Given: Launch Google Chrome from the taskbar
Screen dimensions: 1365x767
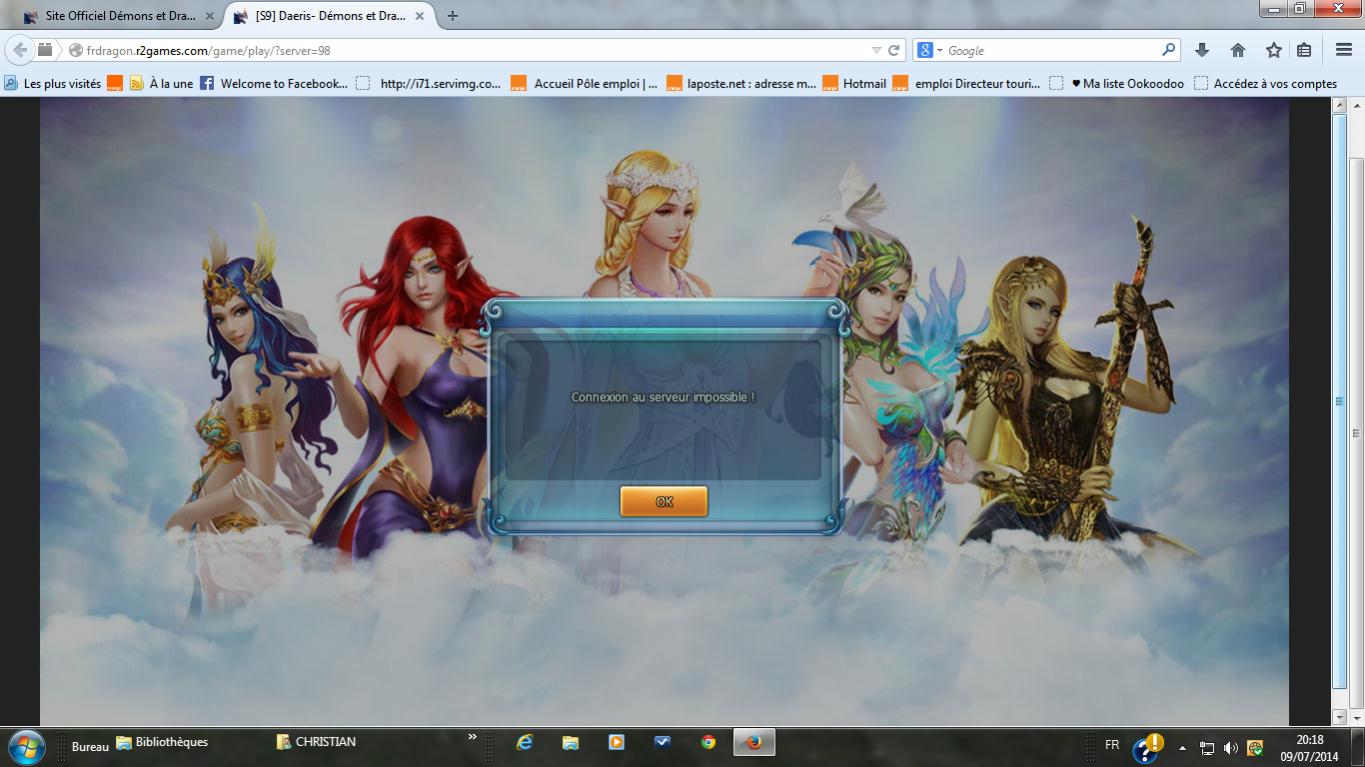Looking at the screenshot, I should [x=708, y=742].
